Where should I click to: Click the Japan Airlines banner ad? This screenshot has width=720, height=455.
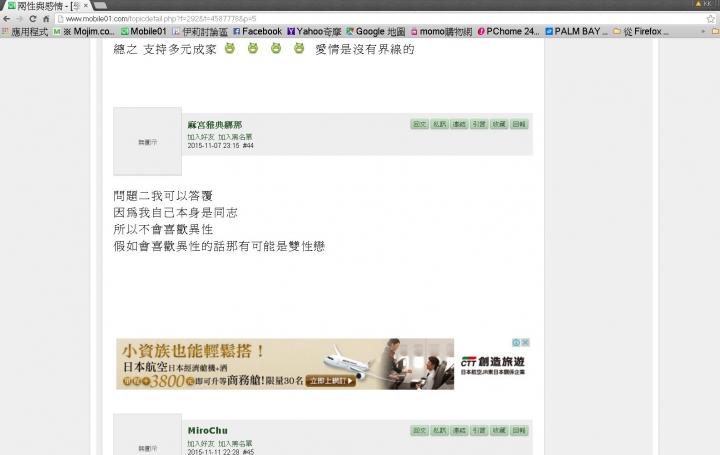pos(285,364)
